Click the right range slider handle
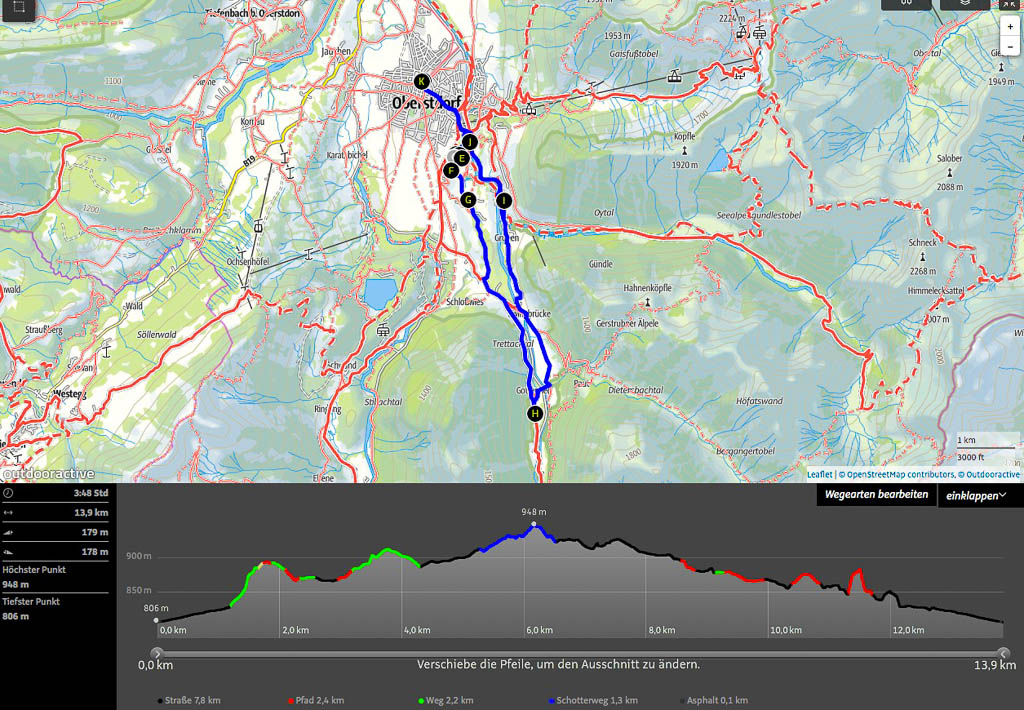Screen dimensions: 1024x710 coord(1001,653)
